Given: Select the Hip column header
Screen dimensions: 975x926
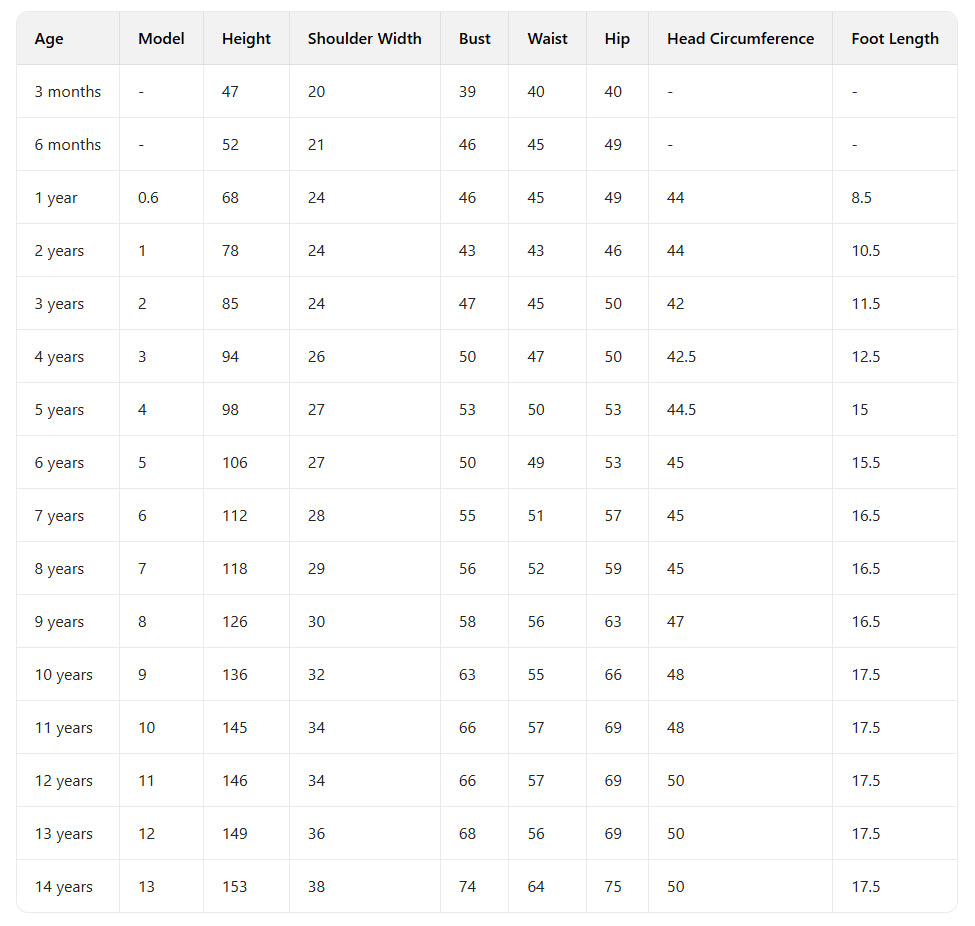Looking at the screenshot, I should coord(617,39).
